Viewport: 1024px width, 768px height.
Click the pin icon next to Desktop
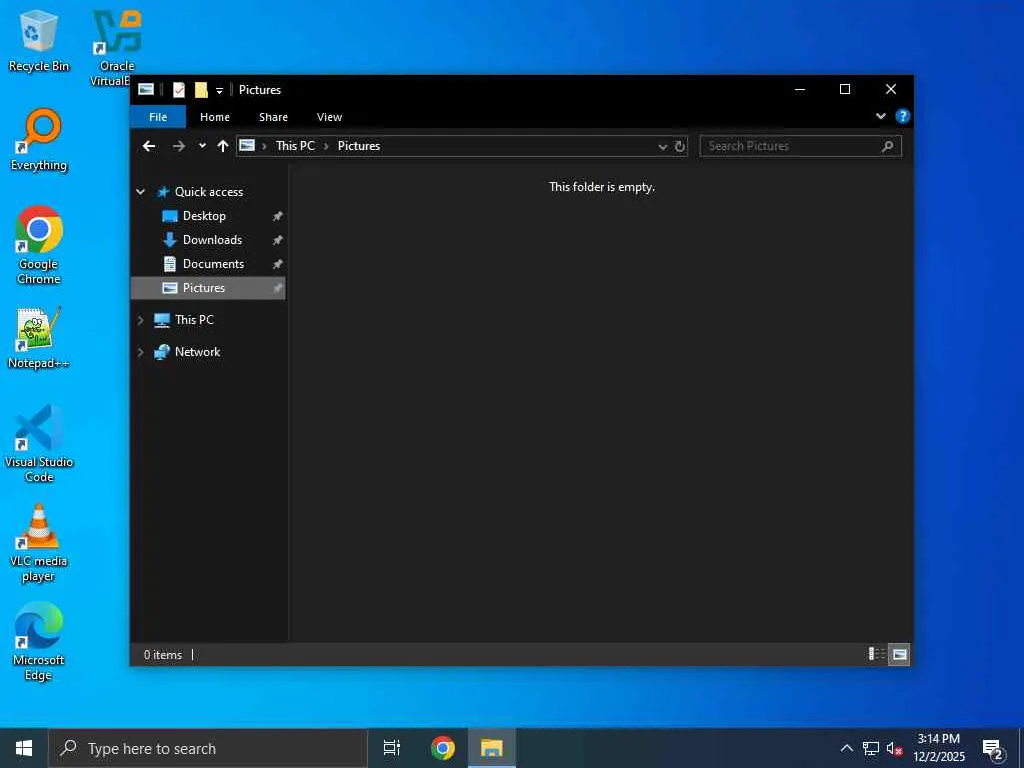[x=278, y=216]
